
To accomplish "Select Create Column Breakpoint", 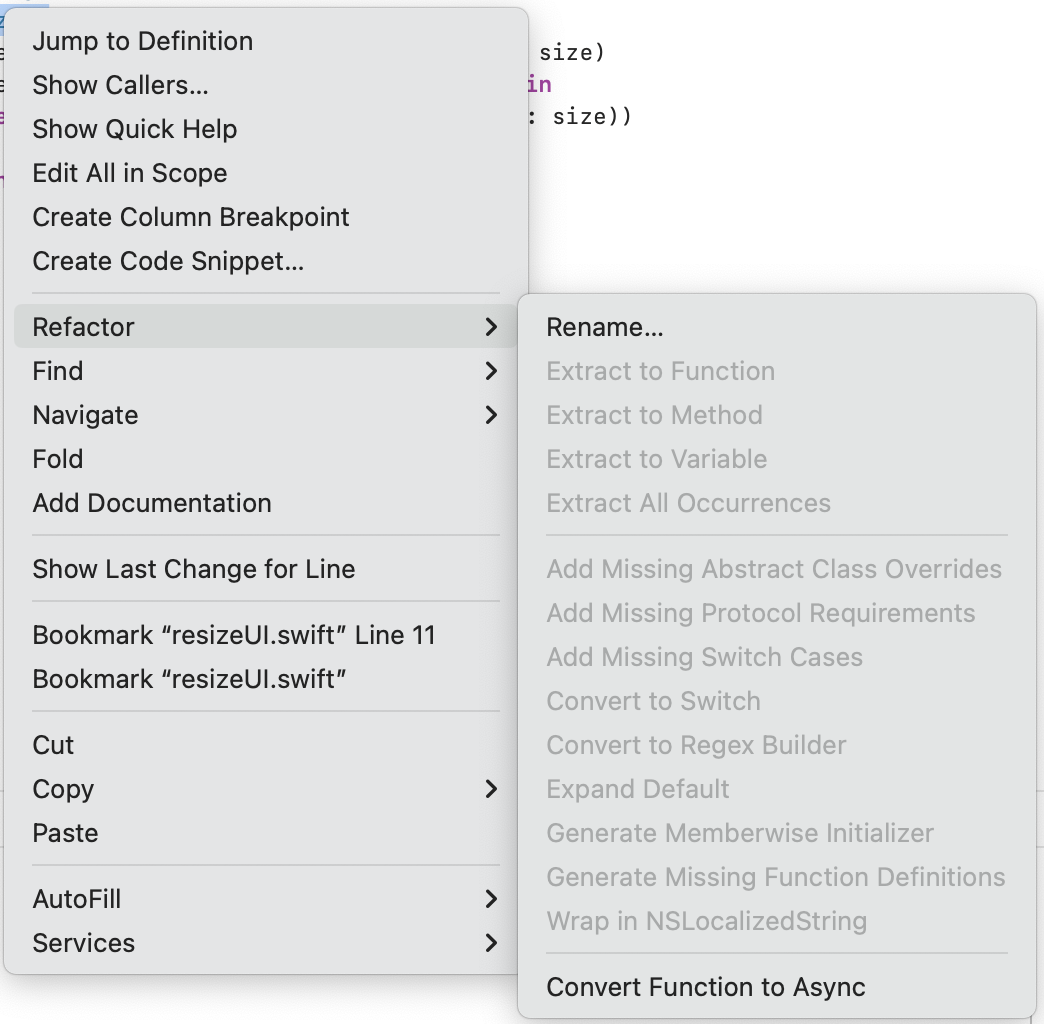I will click(190, 217).
